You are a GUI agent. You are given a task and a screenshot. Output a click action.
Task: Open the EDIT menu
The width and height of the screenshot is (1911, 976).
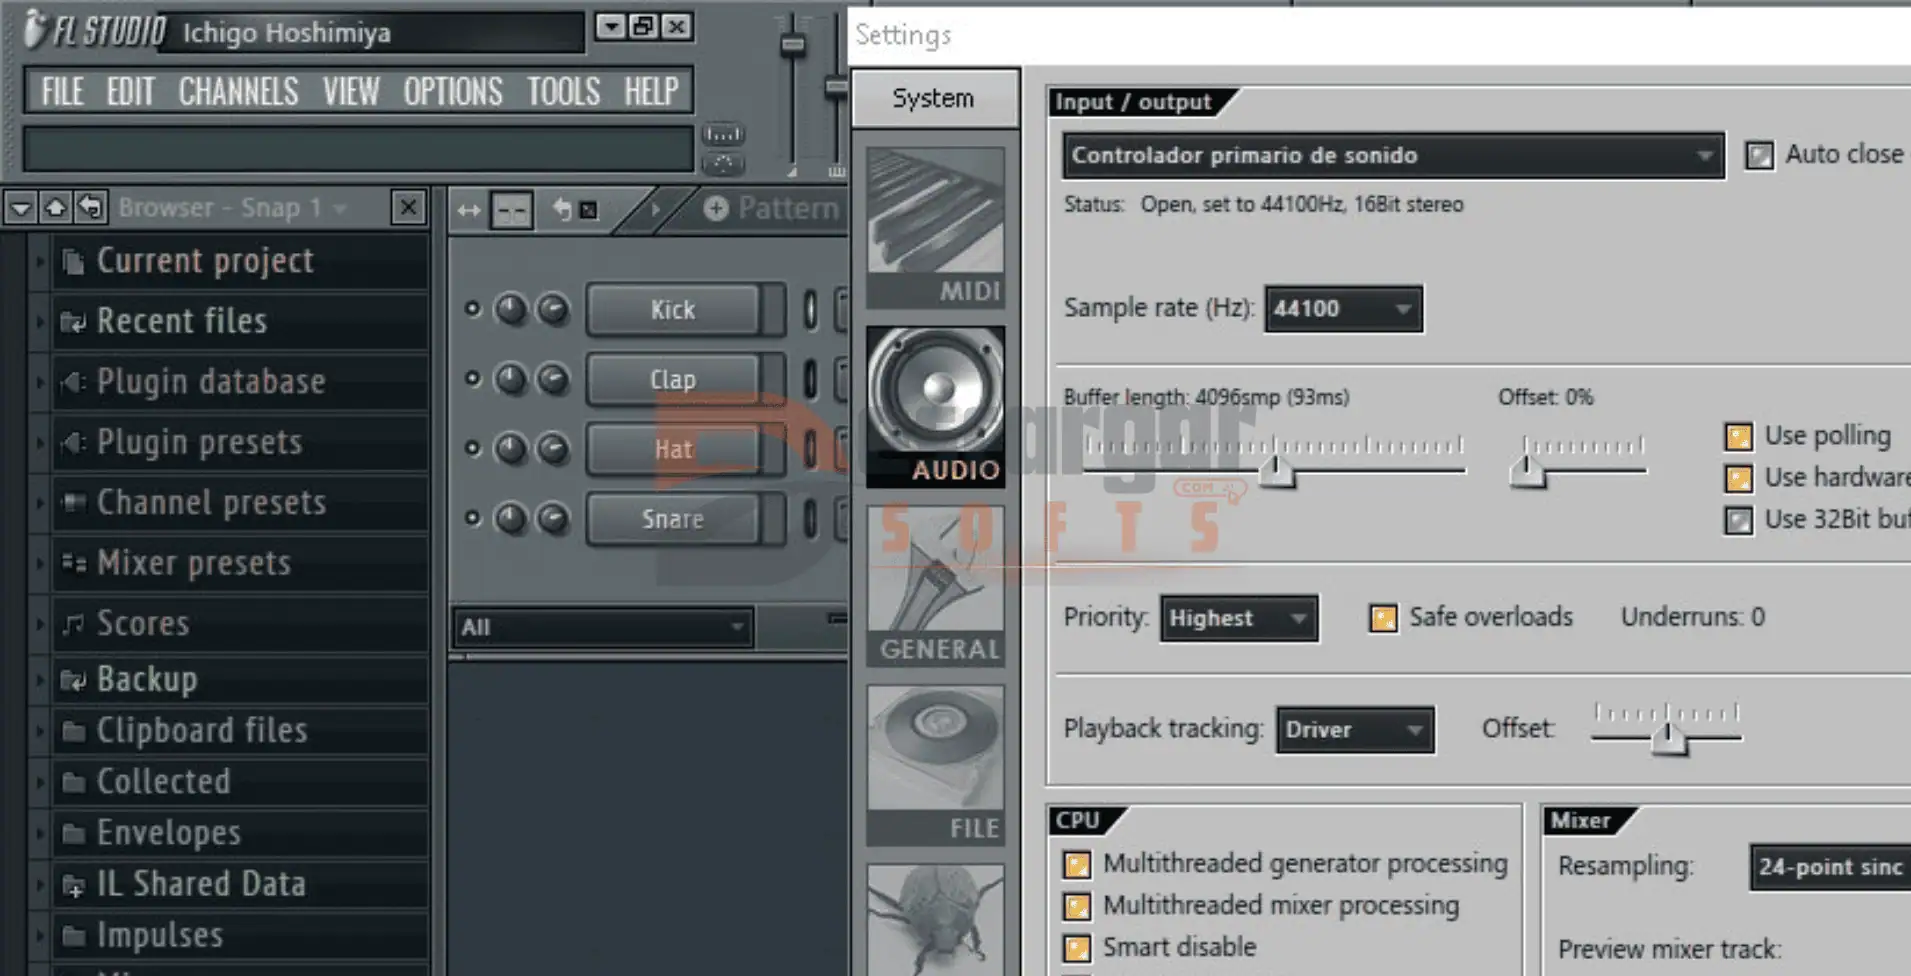(130, 92)
